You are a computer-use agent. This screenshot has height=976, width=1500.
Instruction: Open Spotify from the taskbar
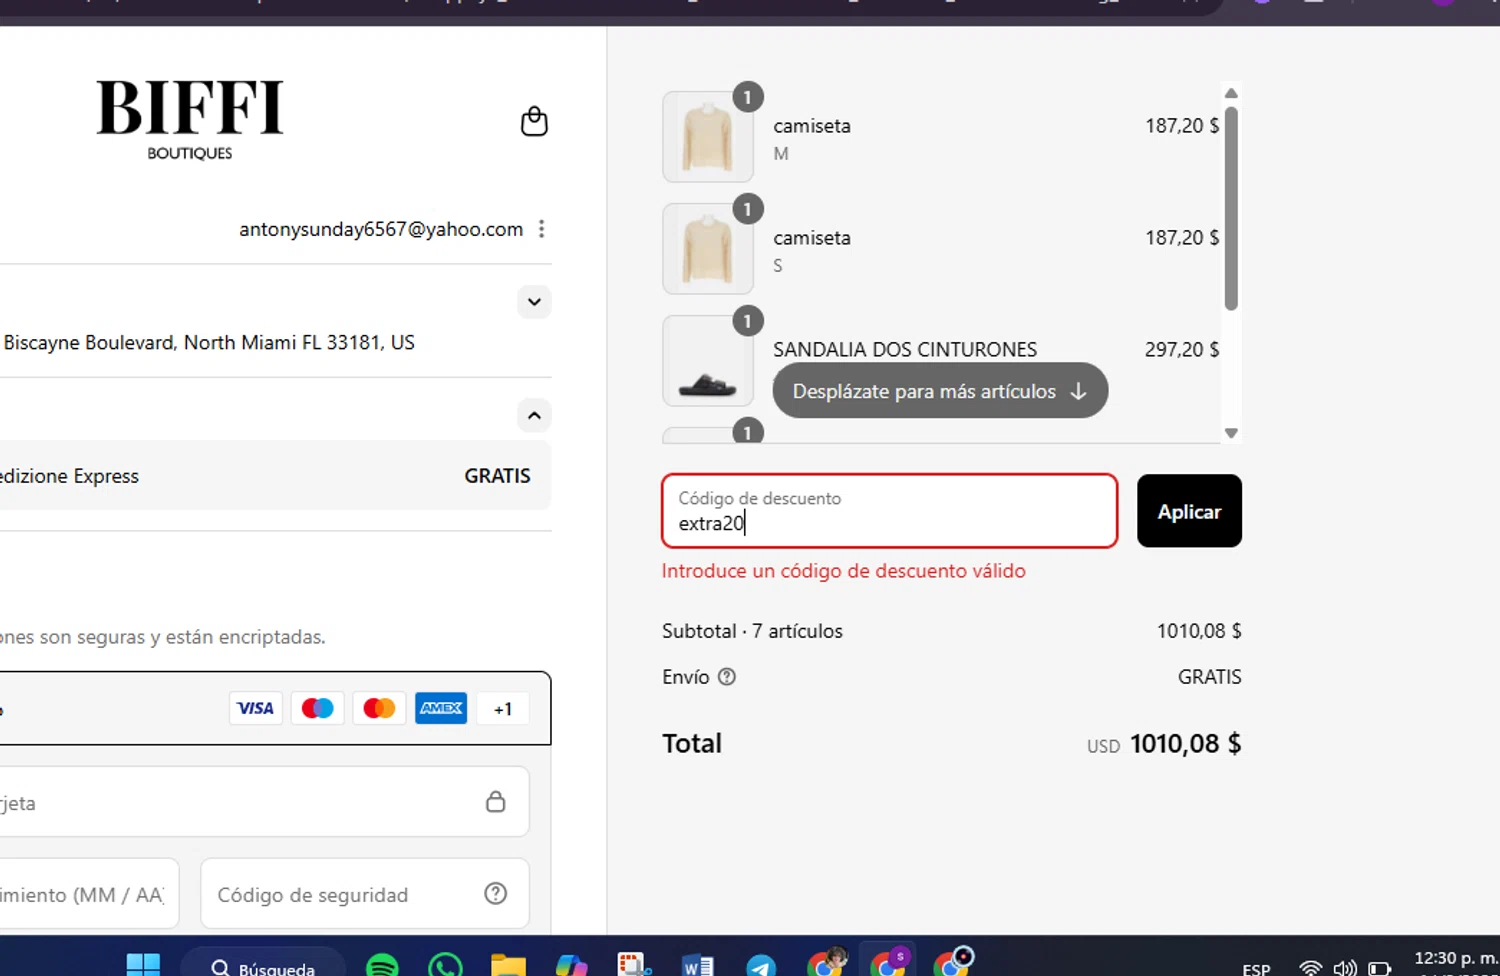[382, 966]
